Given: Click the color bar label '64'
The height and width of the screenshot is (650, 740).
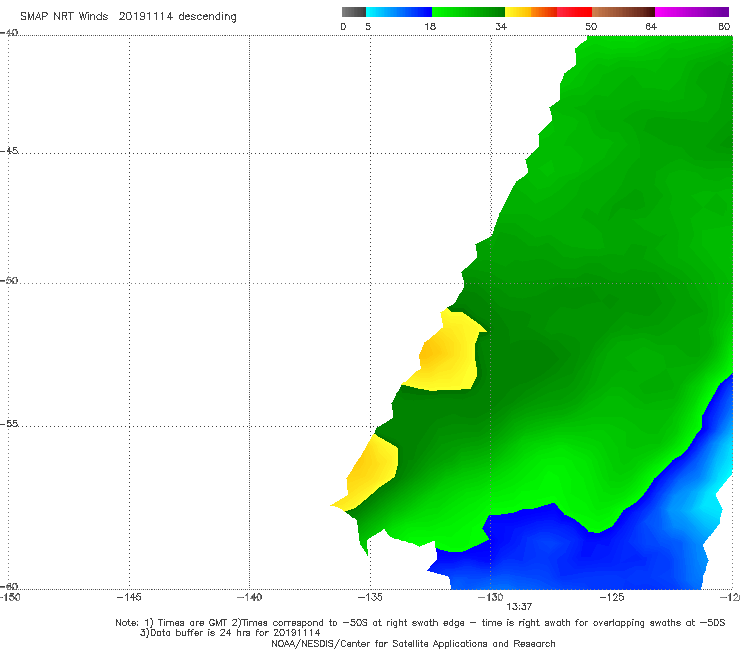Looking at the screenshot, I should (x=651, y=27).
